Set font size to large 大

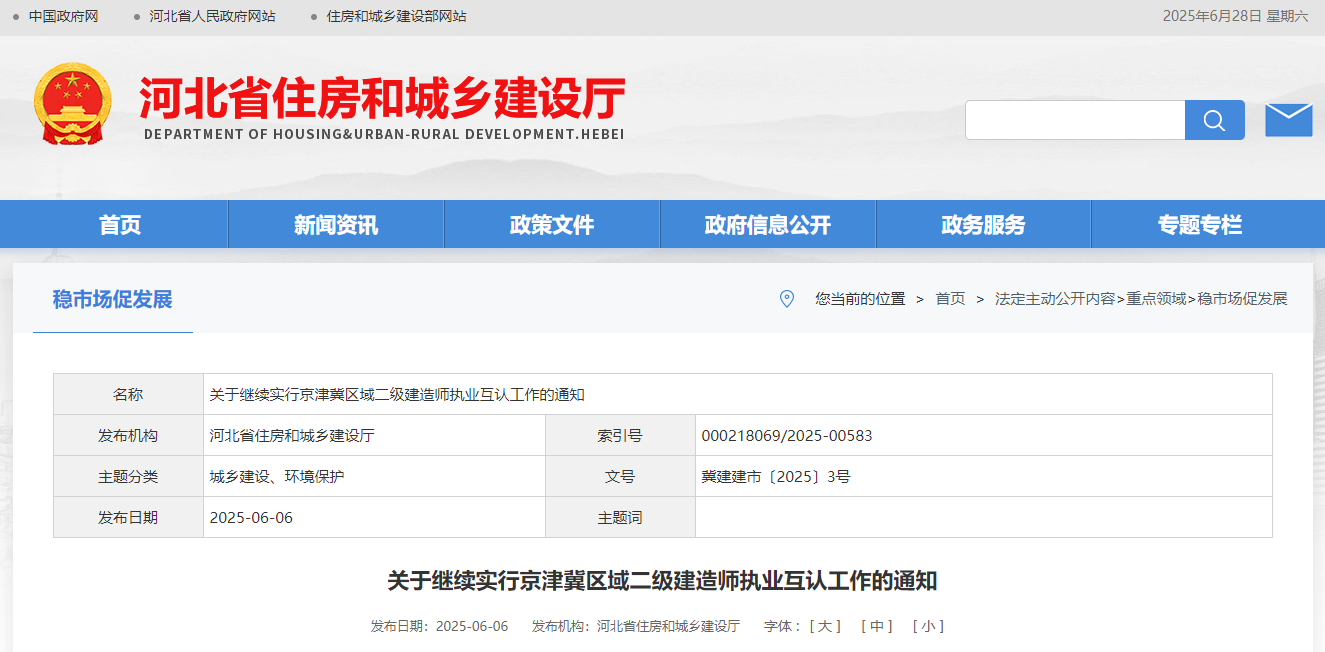[825, 626]
